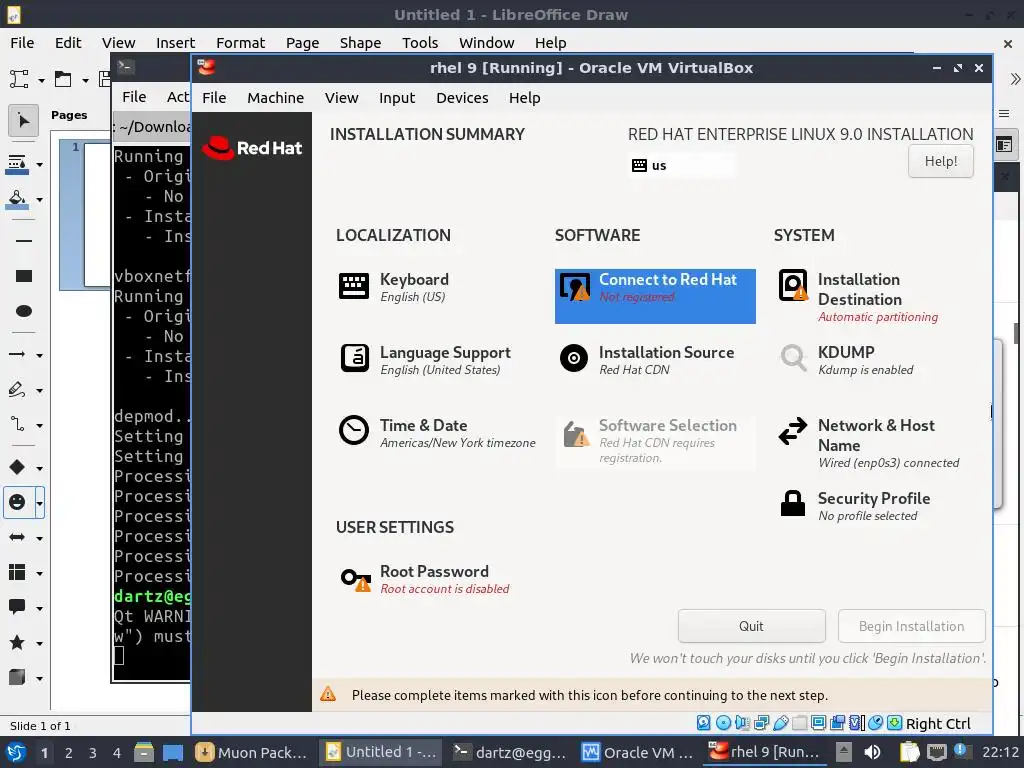Image resolution: width=1024 pixels, height=768 pixels.
Task: Select the Rectangle tool in Draw
Action: (x=24, y=276)
